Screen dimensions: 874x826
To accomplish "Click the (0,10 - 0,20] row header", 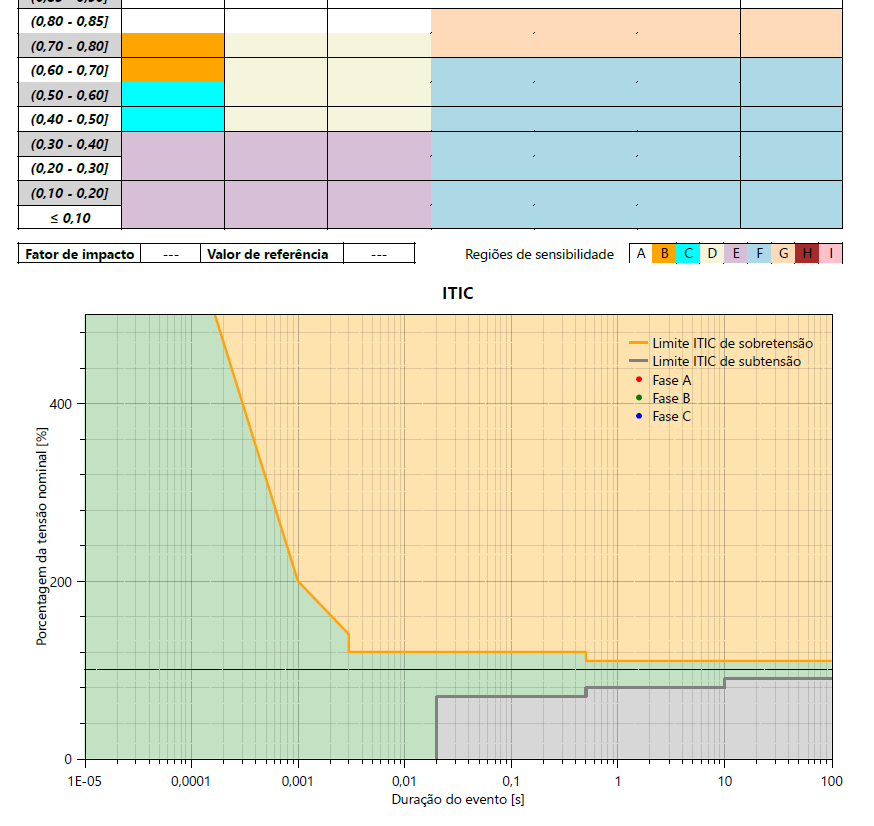I will pos(70,193).
